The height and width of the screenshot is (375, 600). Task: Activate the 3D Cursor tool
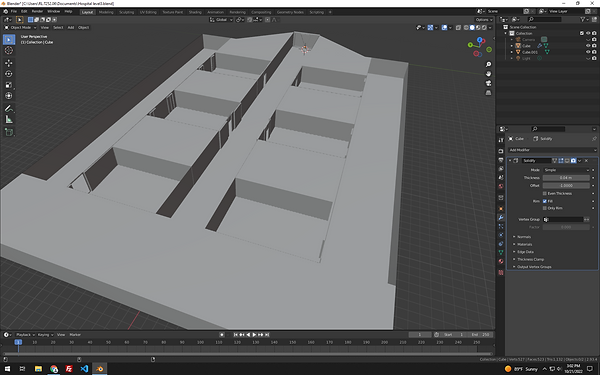(x=9, y=51)
